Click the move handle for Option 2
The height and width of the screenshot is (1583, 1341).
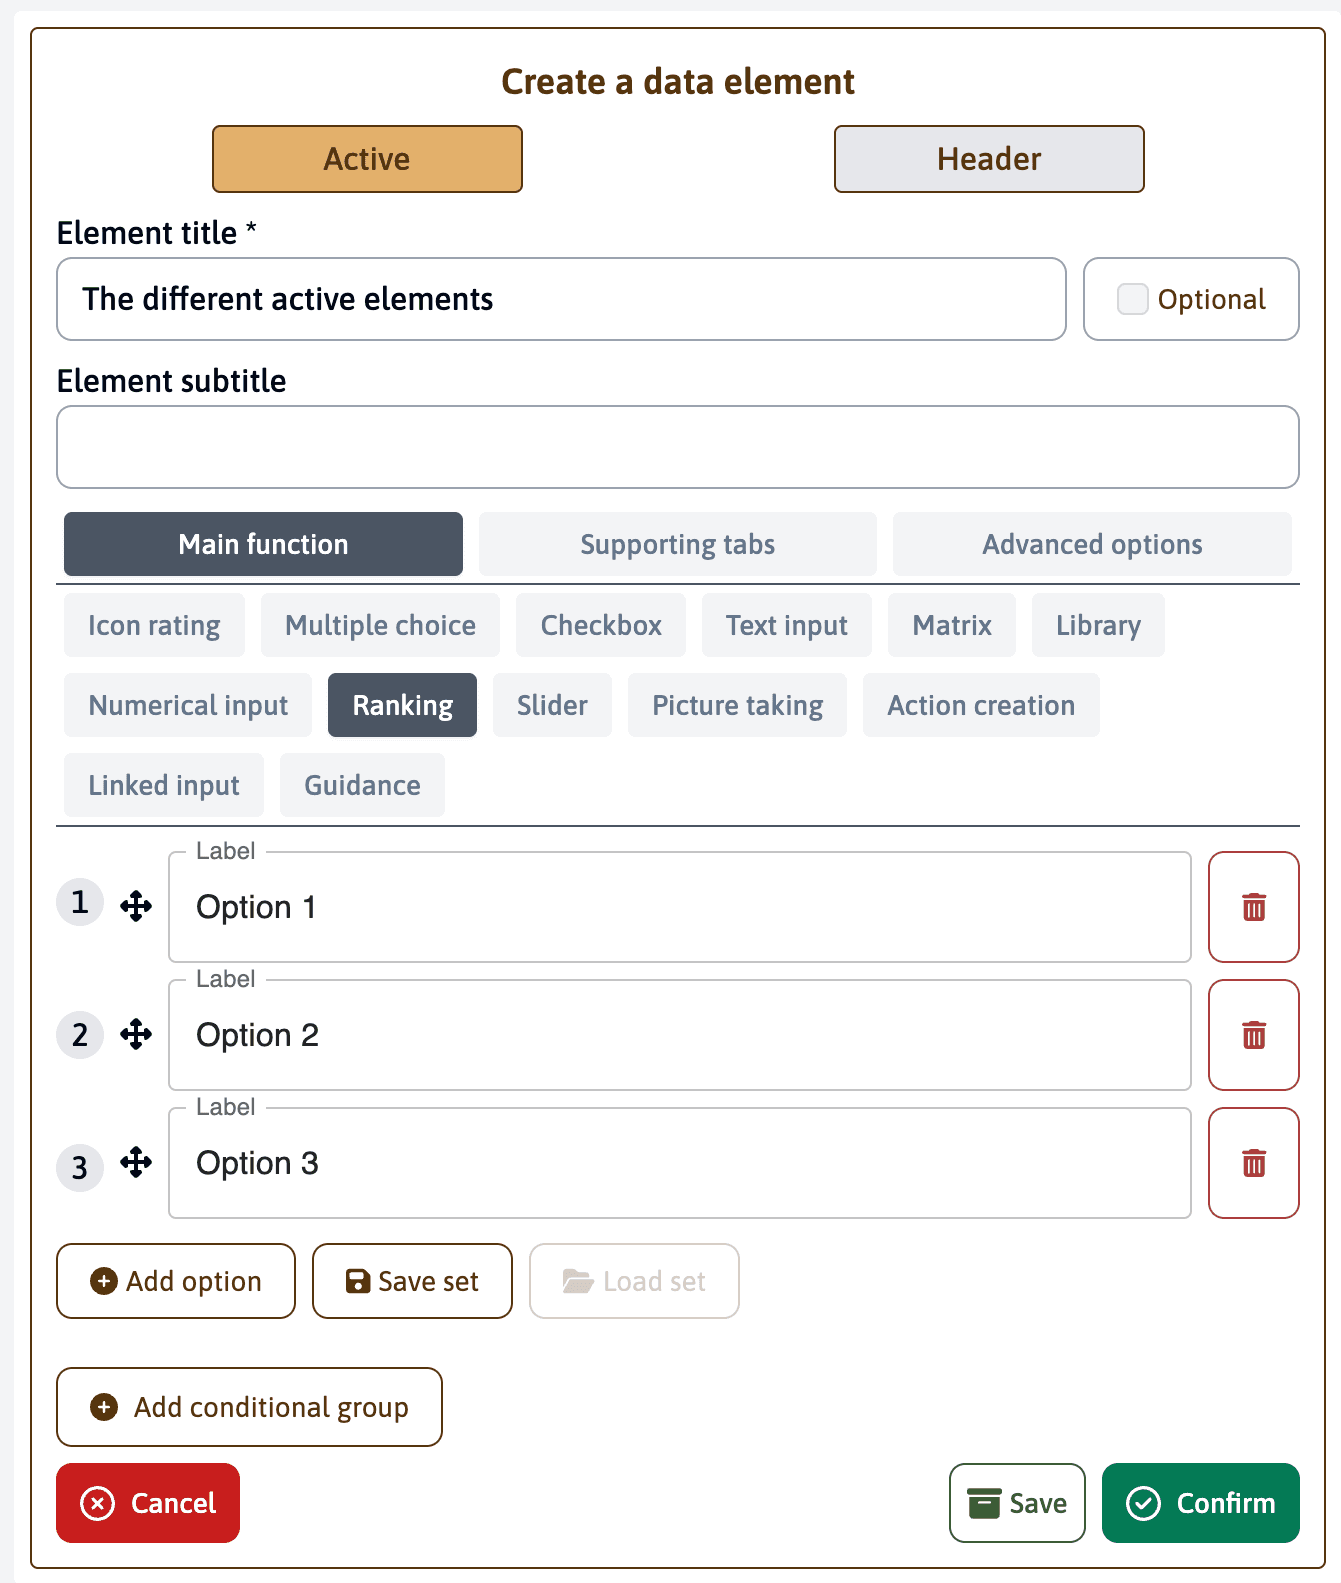click(136, 1034)
